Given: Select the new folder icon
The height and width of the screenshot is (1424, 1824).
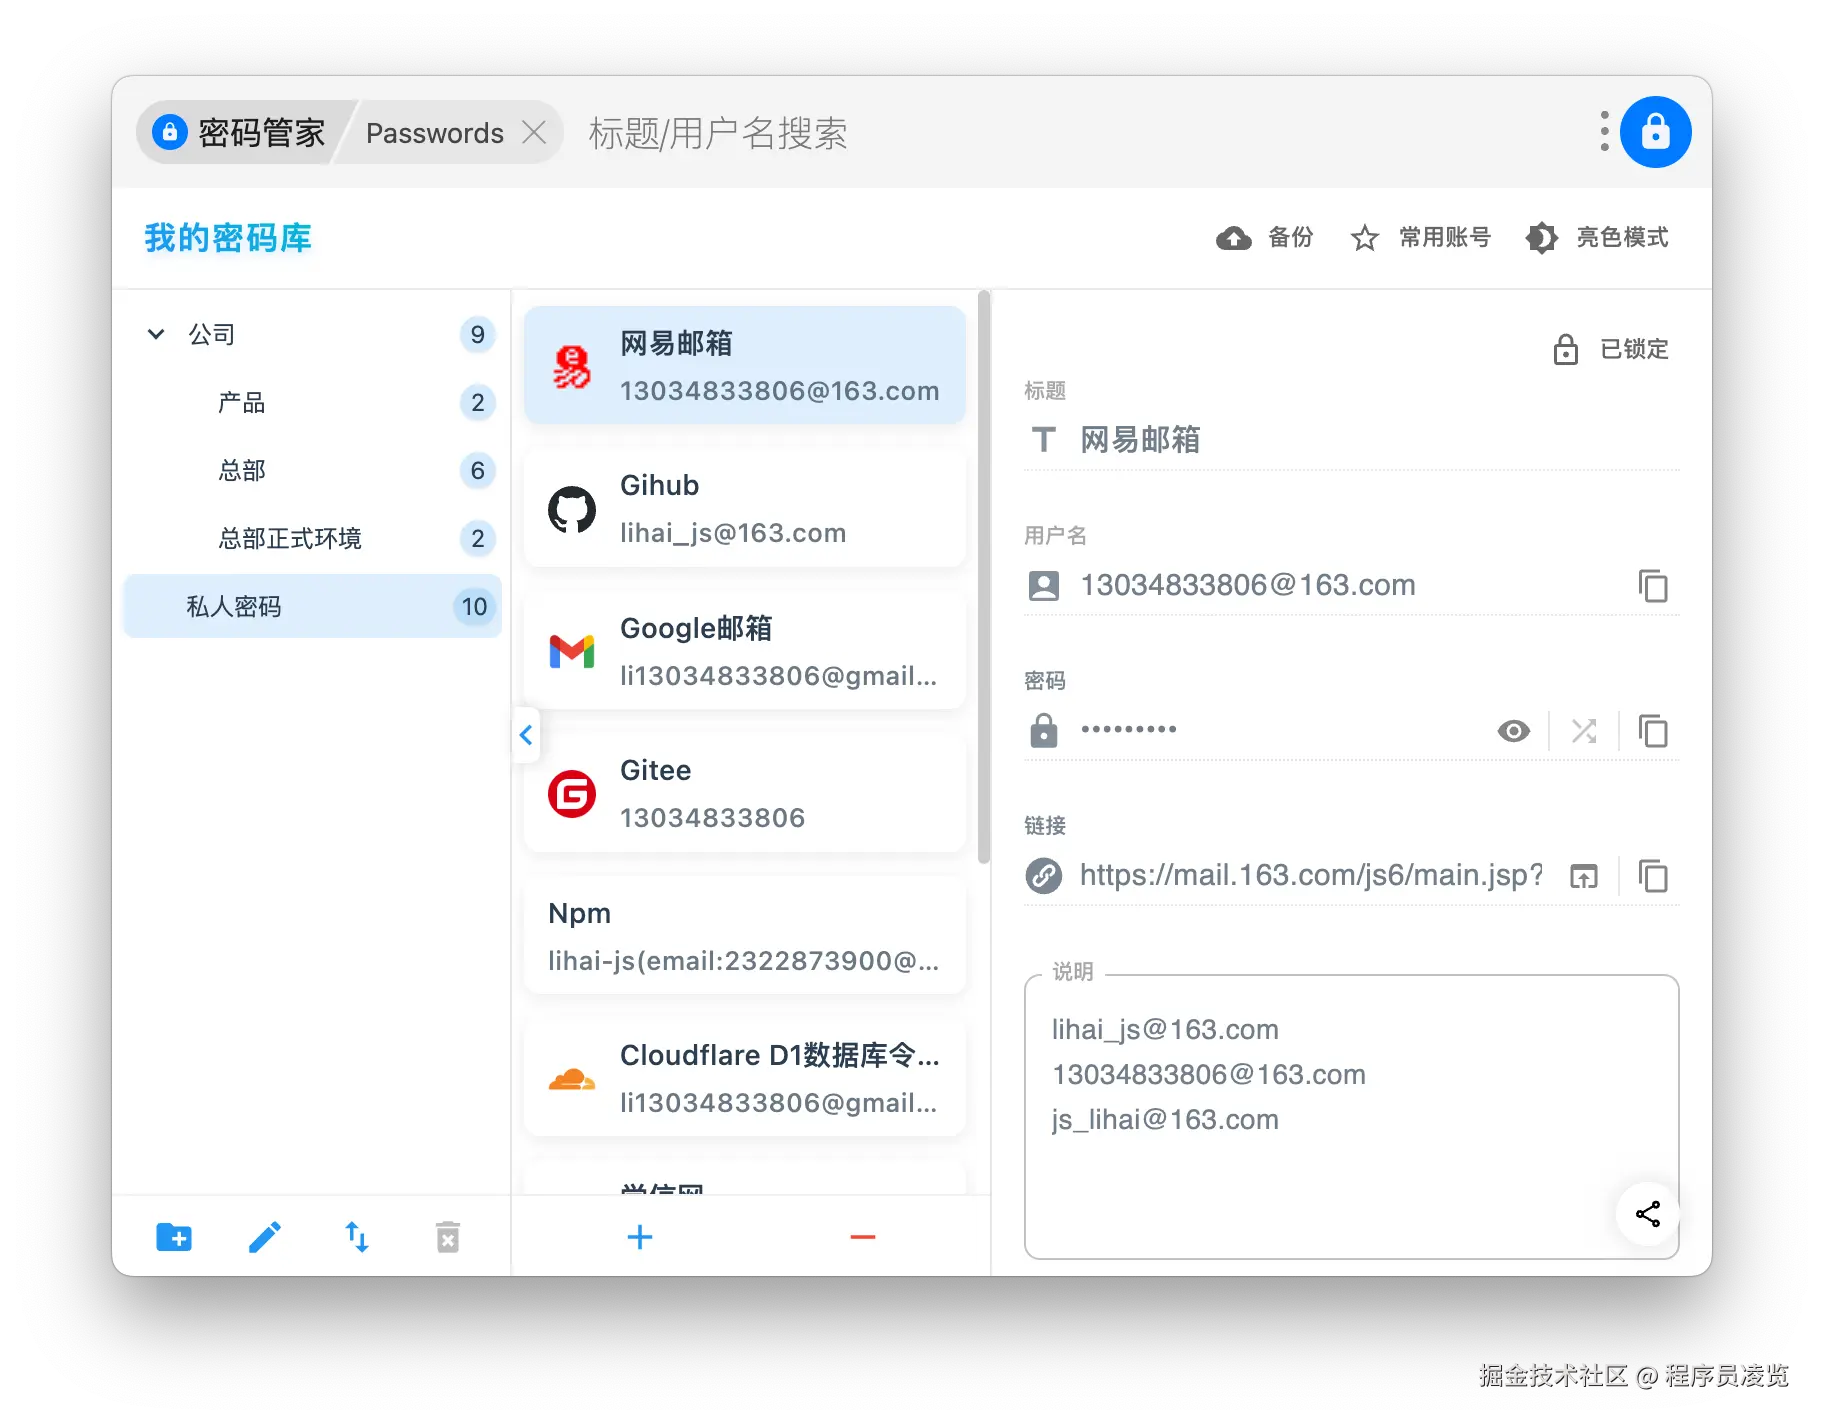Looking at the screenshot, I should click(x=173, y=1236).
